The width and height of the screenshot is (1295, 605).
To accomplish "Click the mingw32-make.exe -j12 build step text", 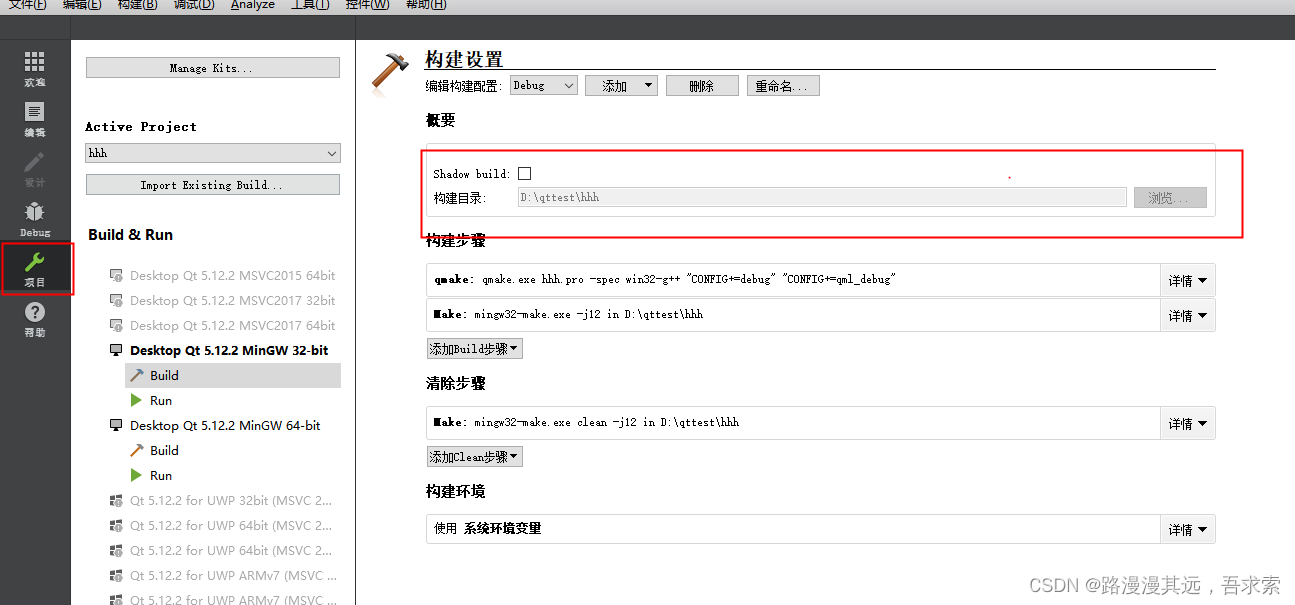I will (x=568, y=315).
